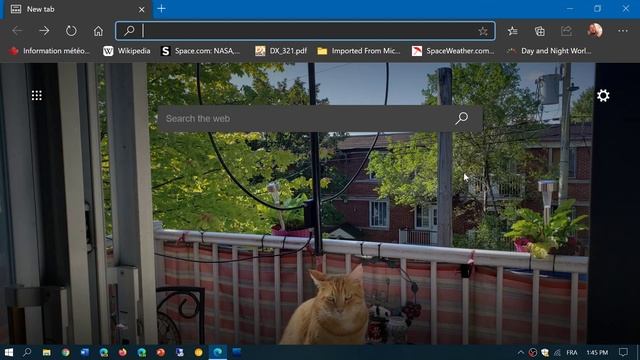This screenshot has width=640, height=360.
Task: Add this page to favorites star
Action: coord(483,31)
